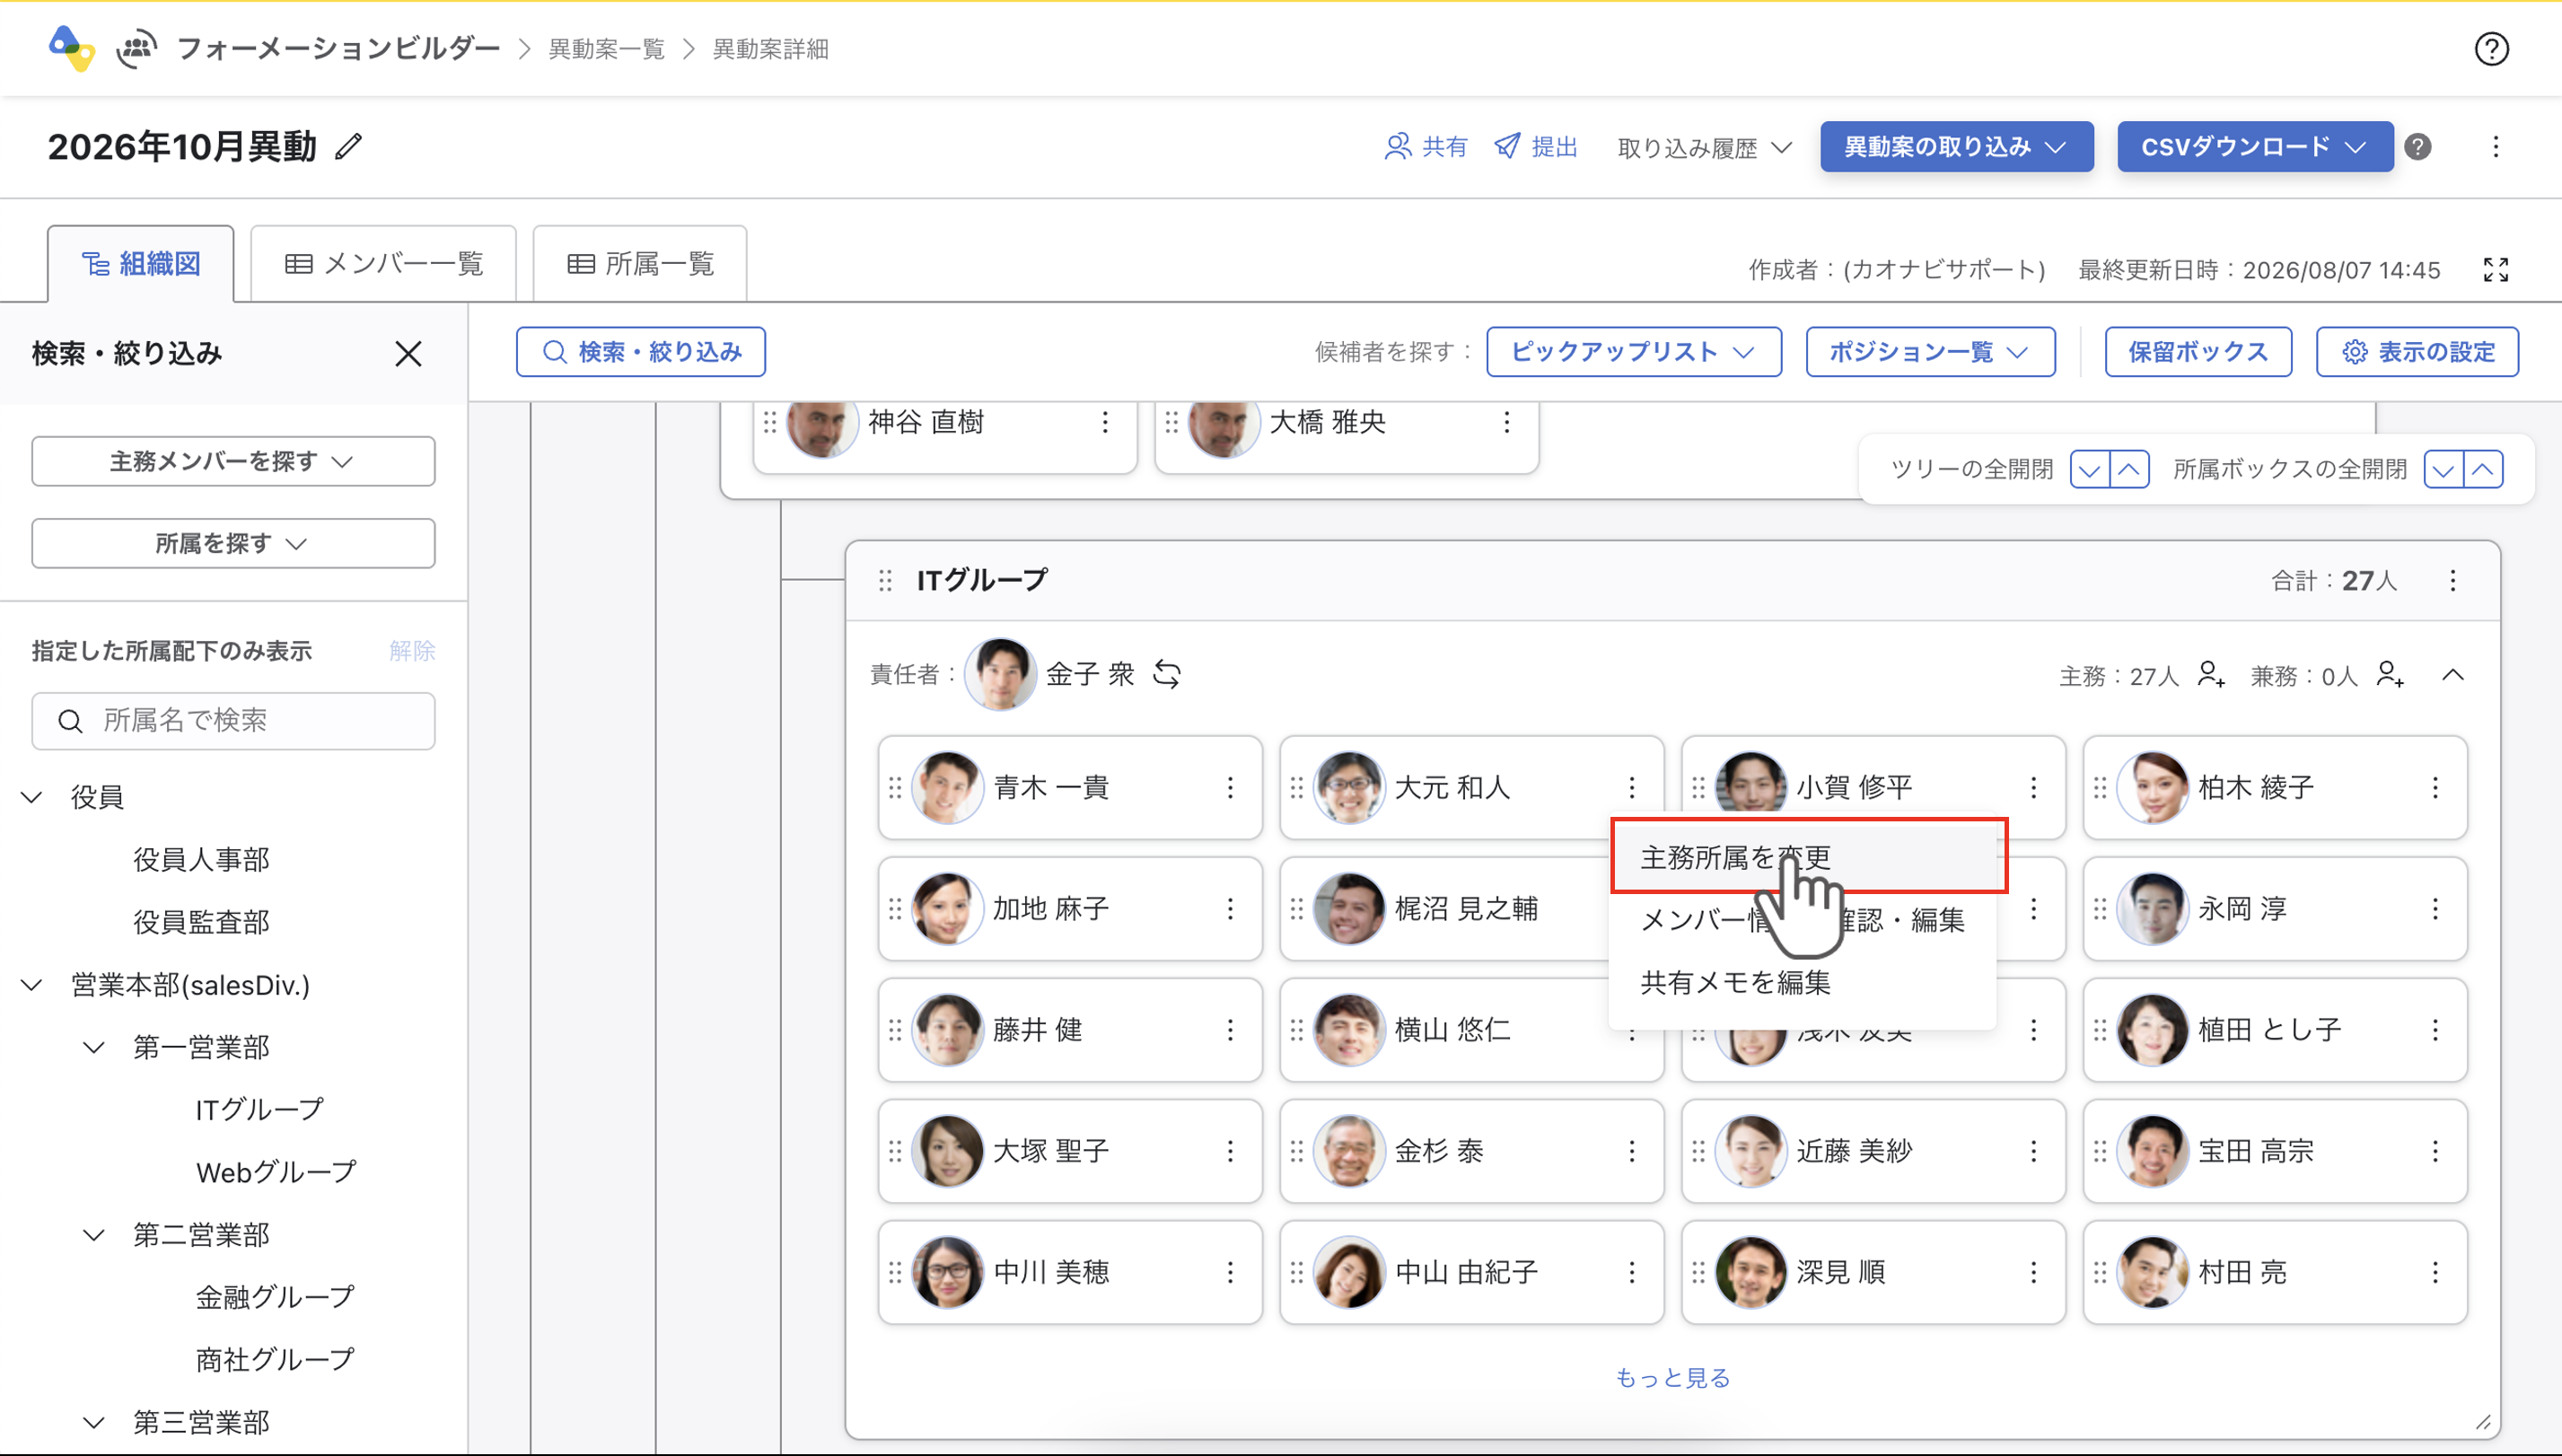The height and width of the screenshot is (1456, 2562).
Task: Close the 検索・絞り込み side panel
Action: tap(408, 353)
